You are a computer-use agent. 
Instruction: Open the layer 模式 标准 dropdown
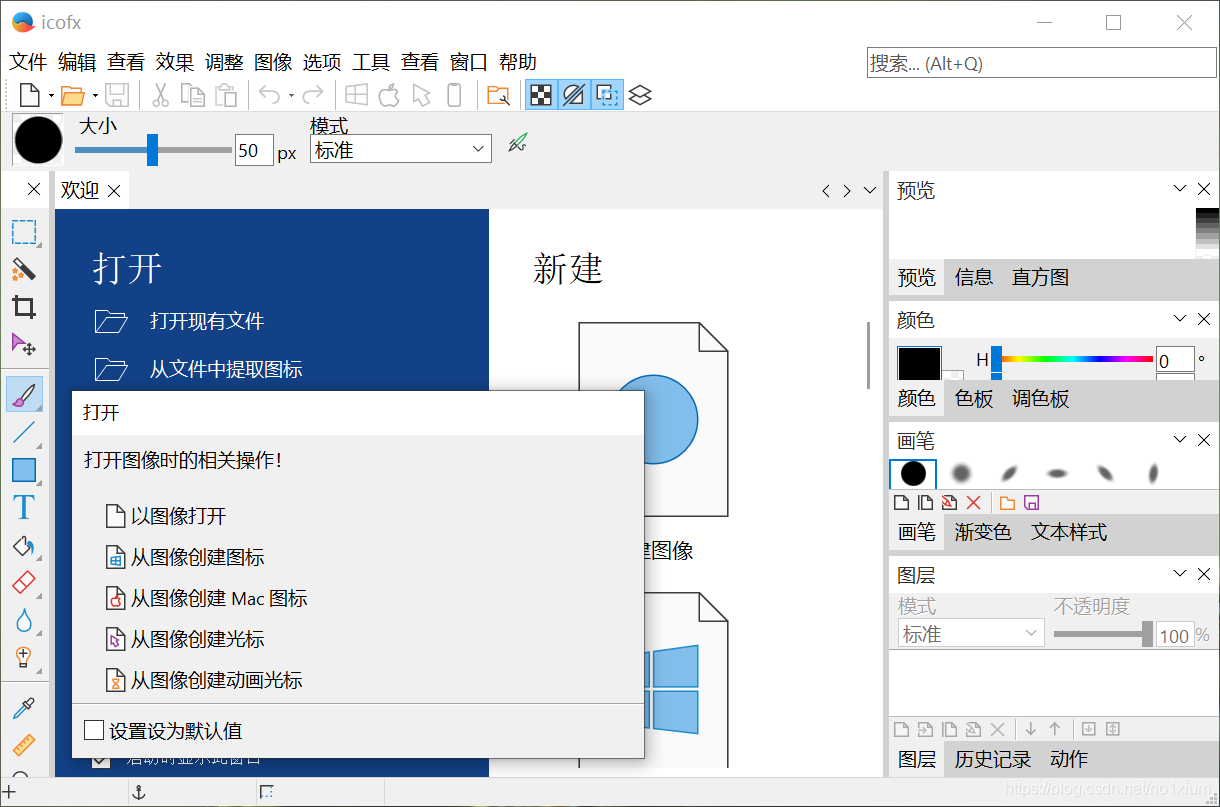[x=971, y=634]
